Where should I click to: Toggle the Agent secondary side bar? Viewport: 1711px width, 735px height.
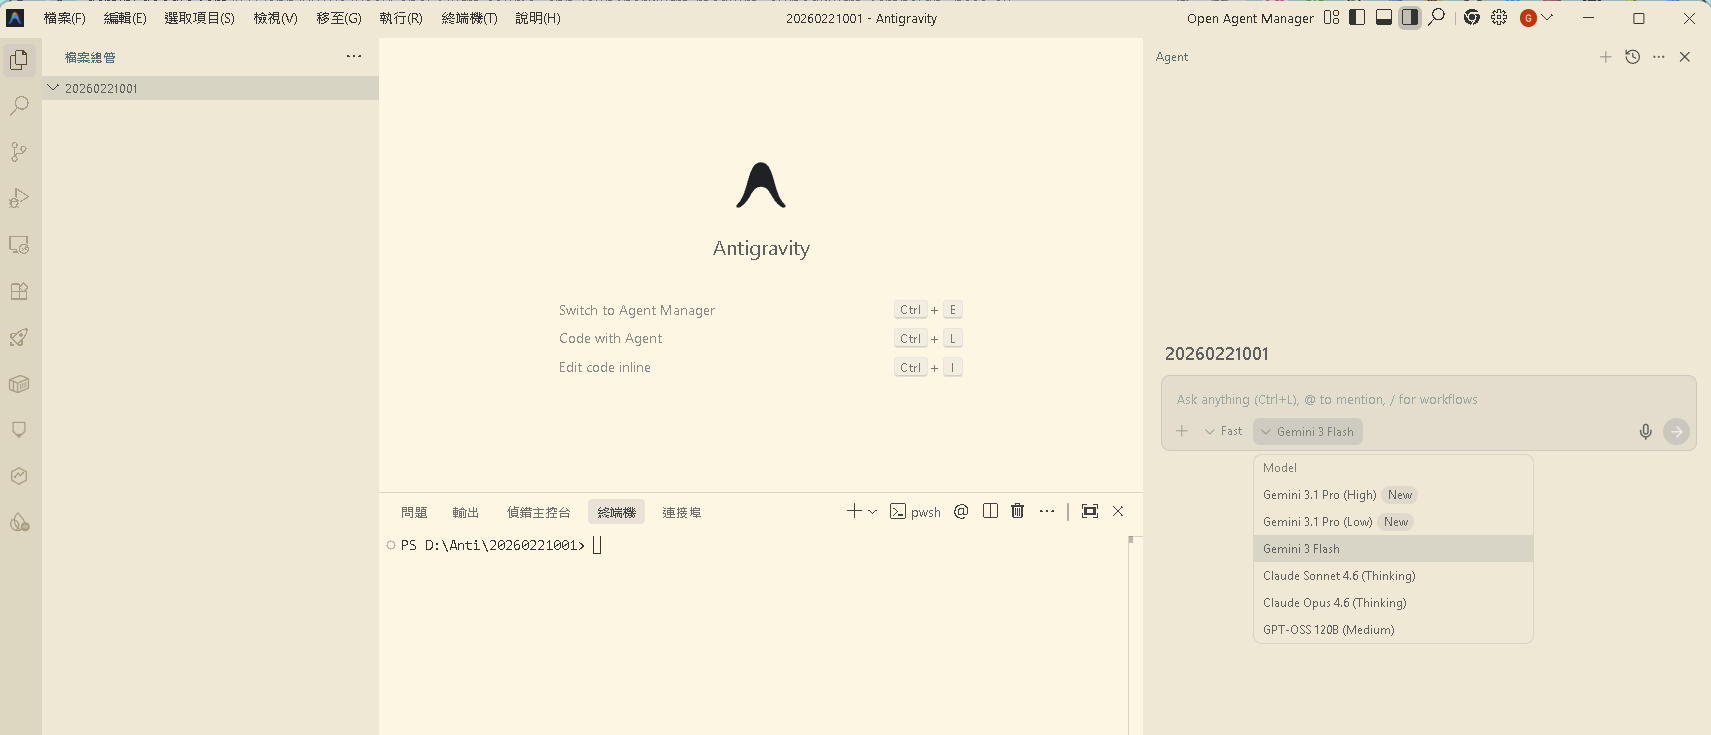pos(1410,17)
